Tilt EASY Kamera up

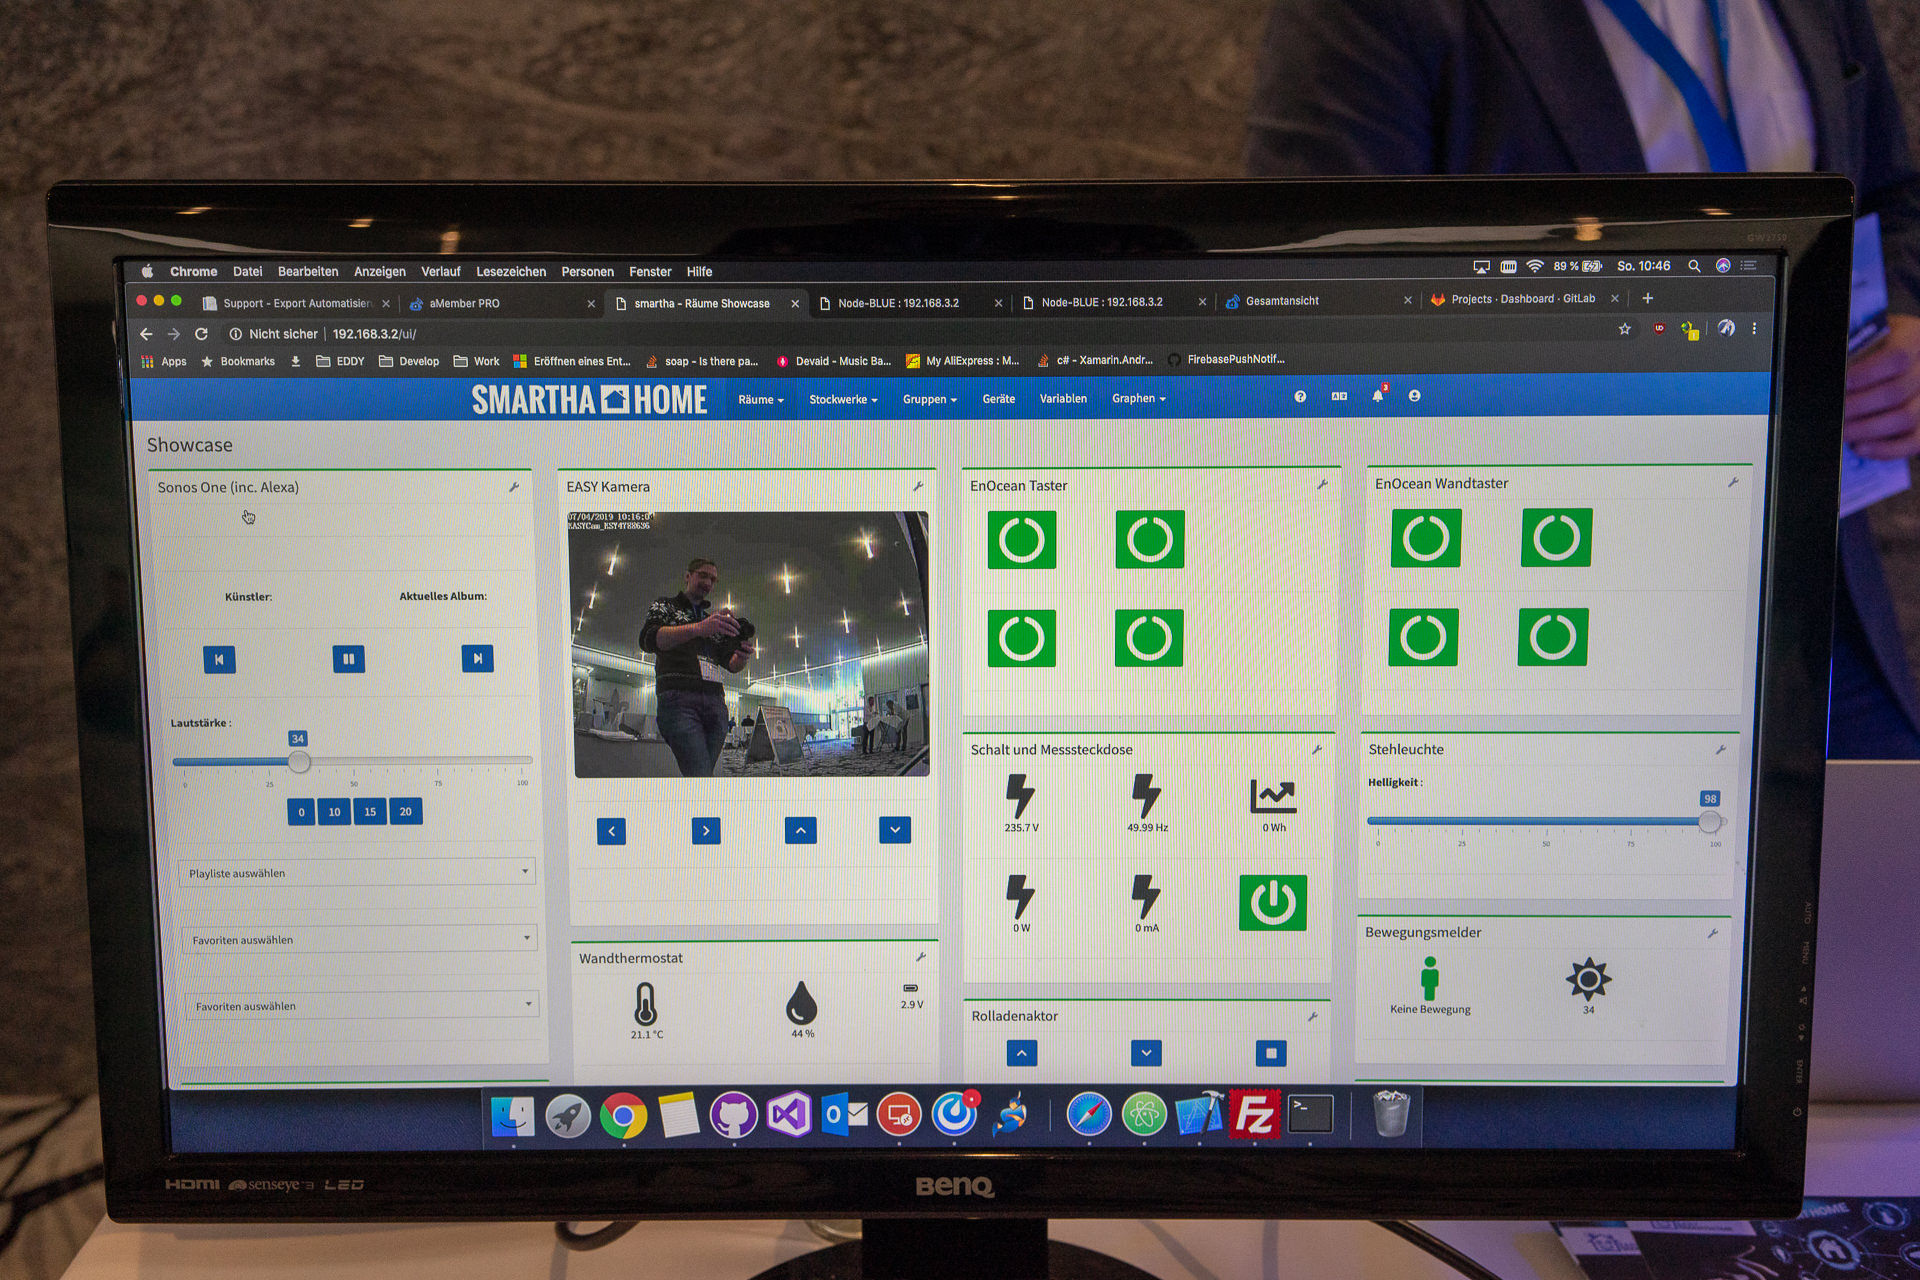[800, 830]
